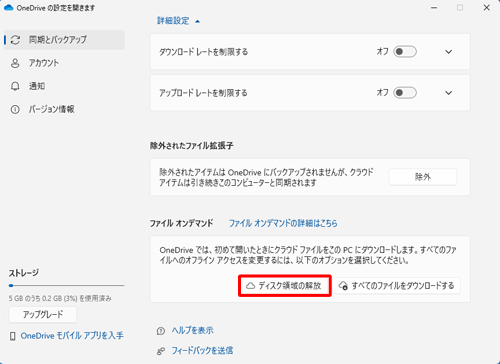Click the ディスク領域の解放 button
This screenshot has height=364, width=500.
(285, 286)
